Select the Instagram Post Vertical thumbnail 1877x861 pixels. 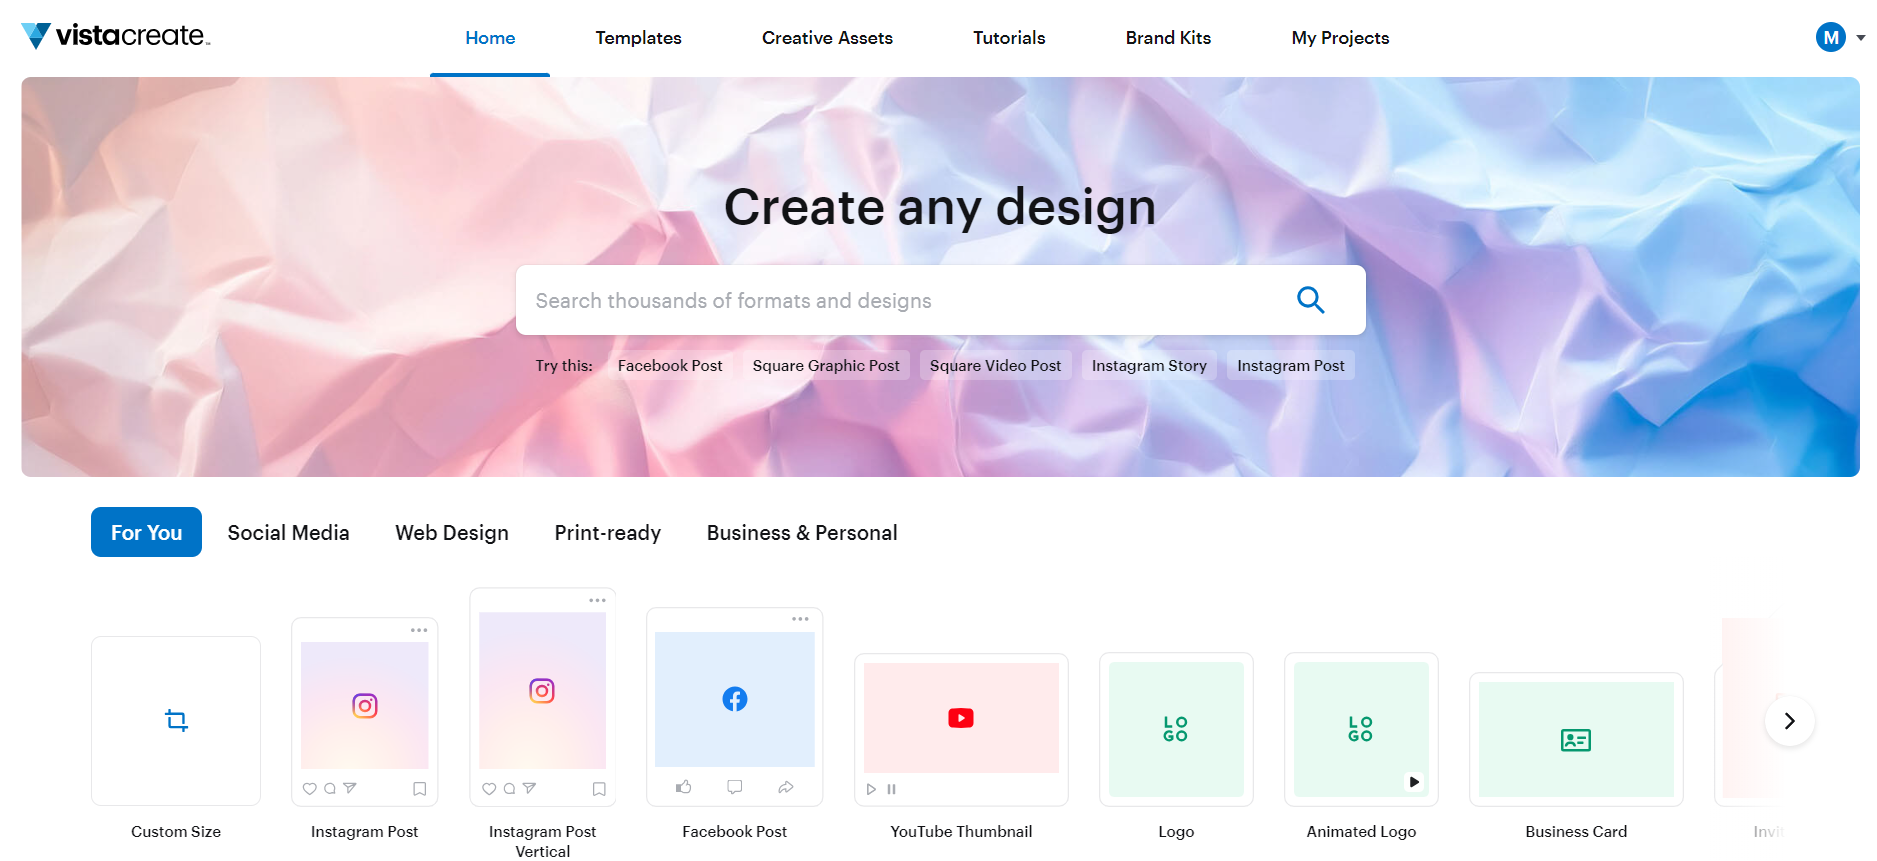click(x=542, y=697)
